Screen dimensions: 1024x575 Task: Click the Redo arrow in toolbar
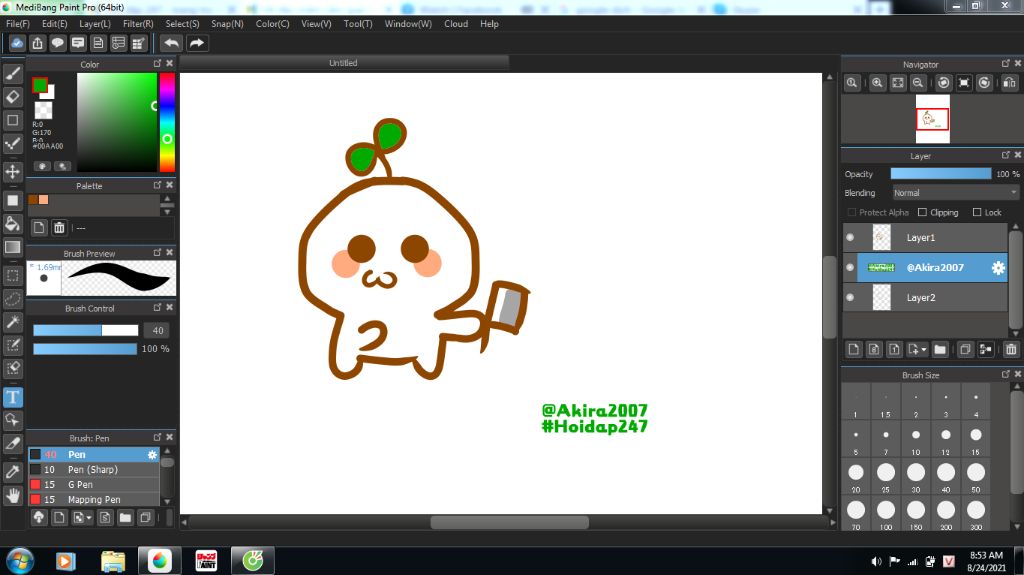[x=196, y=43]
